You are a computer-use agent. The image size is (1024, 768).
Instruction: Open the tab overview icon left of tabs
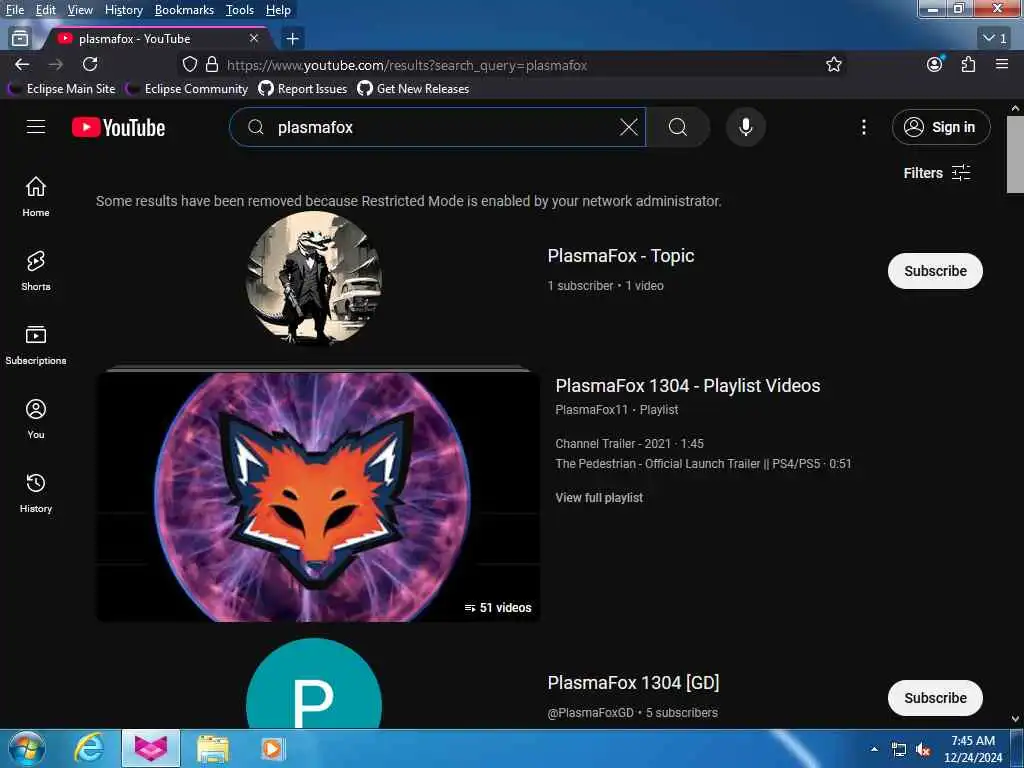coord(20,39)
